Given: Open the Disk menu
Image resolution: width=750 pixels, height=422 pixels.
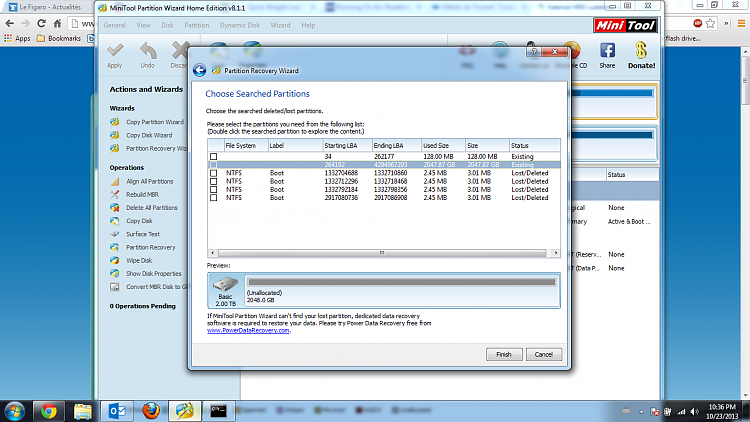Looking at the screenshot, I should click(x=167, y=25).
